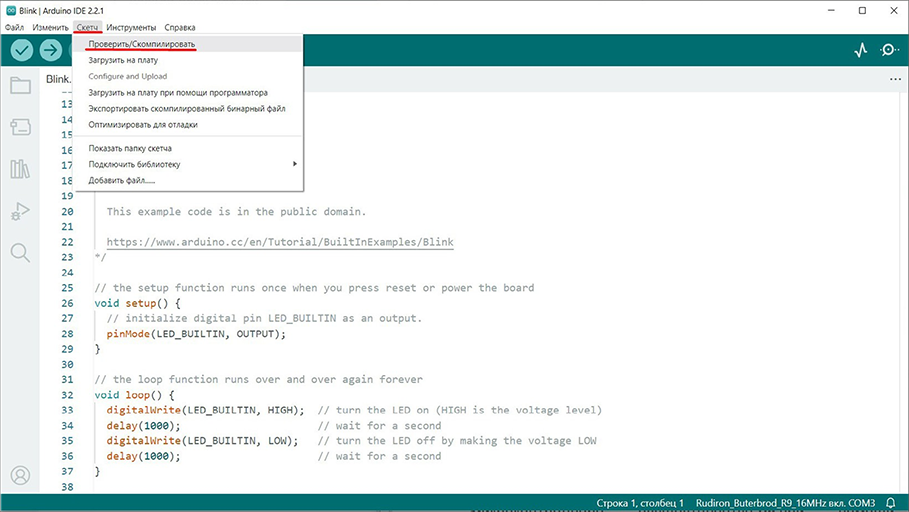Screen dimensions: 909x512
Task: Select Добавить файл... entry
Action: pos(188,180)
